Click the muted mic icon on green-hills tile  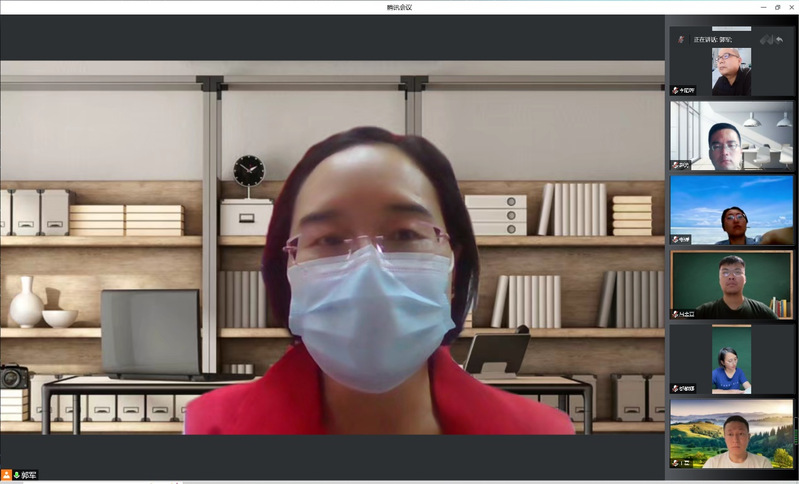[675, 463]
